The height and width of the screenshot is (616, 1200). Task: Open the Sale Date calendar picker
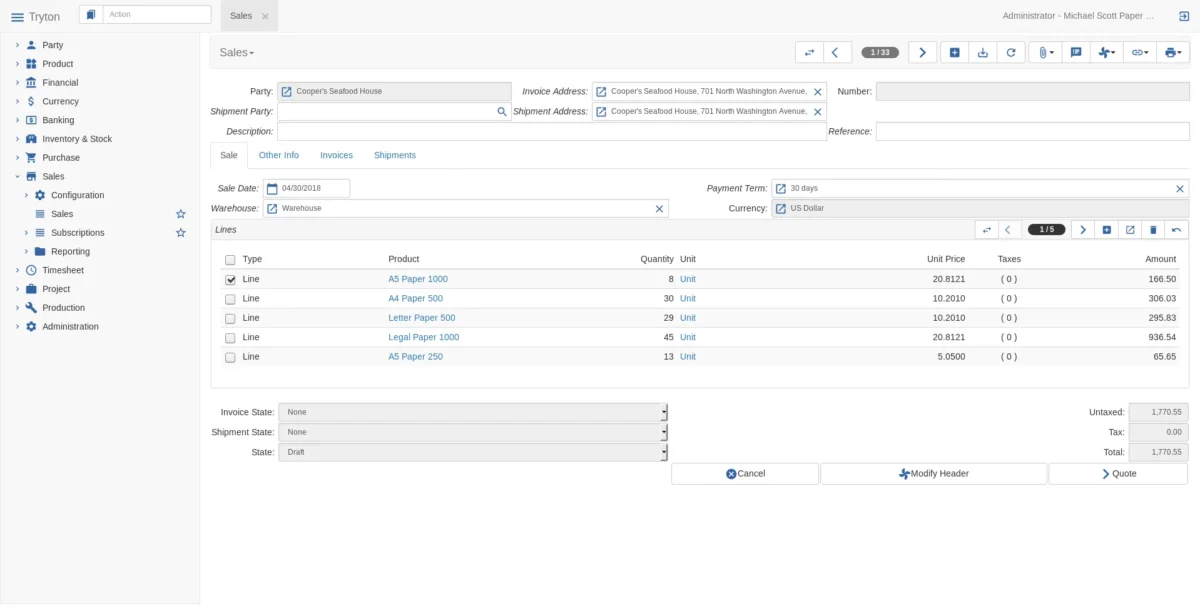272,188
